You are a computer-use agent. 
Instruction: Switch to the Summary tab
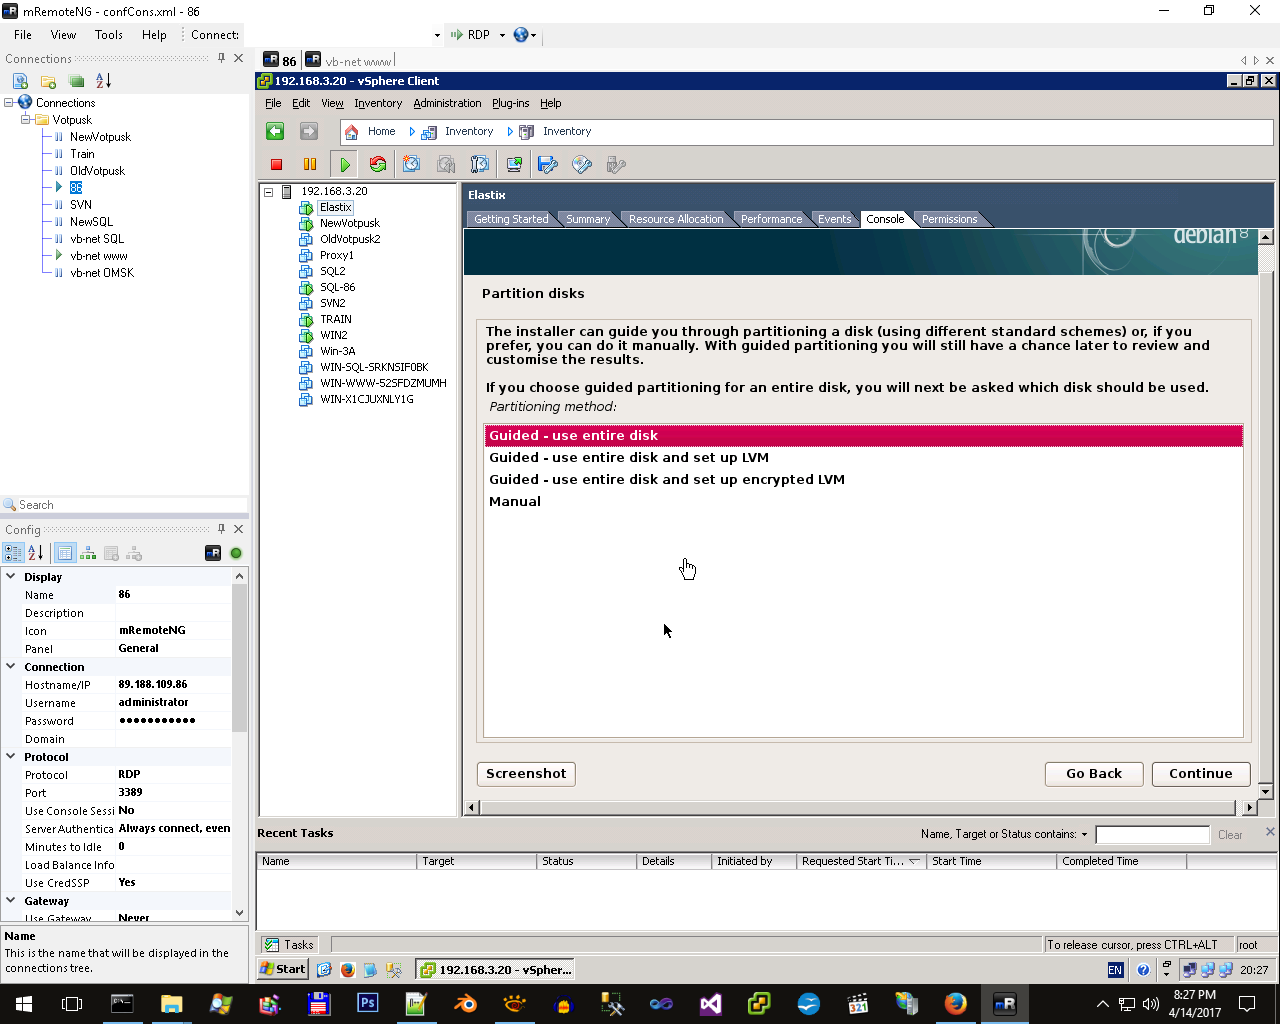tap(588, 219)
